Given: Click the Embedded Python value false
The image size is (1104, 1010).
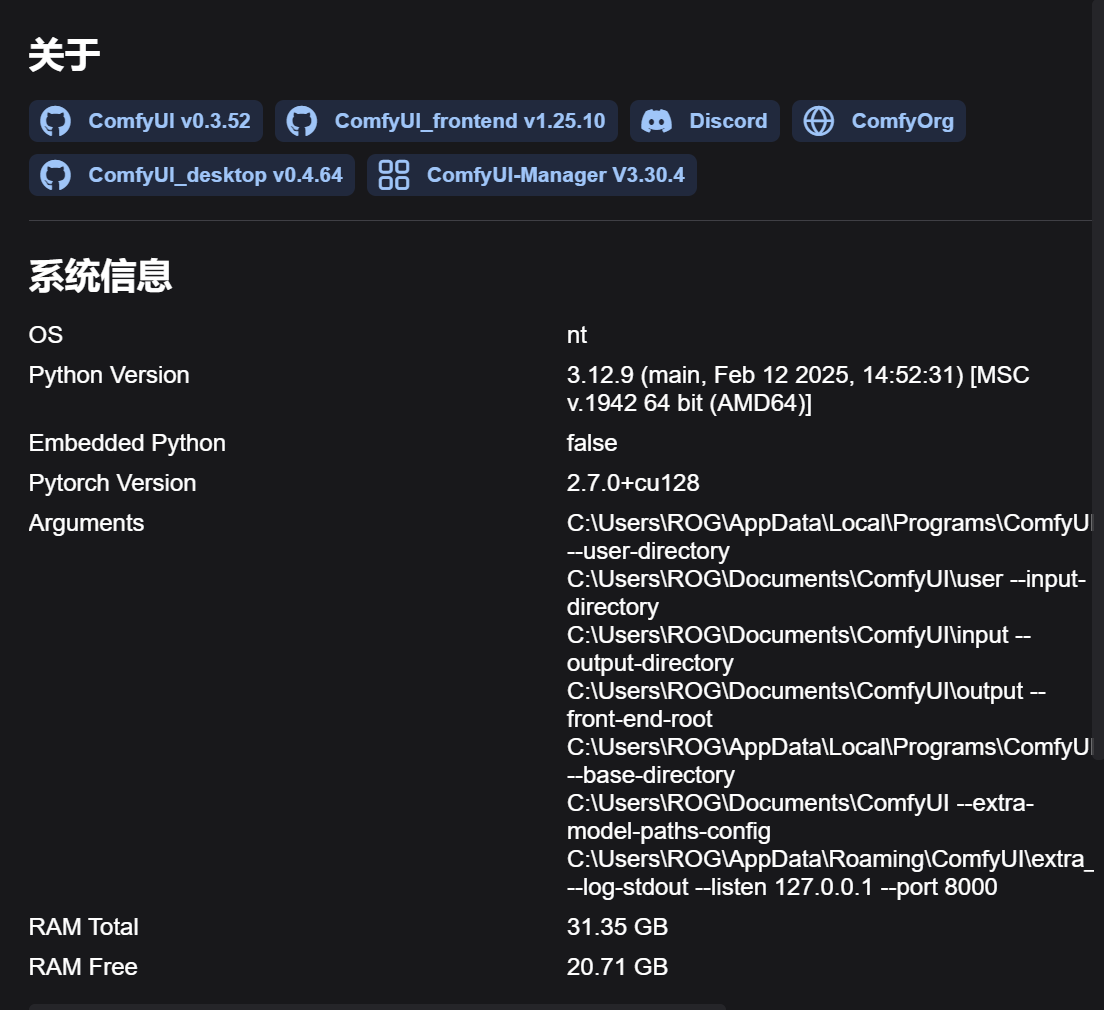Looking at the screenshot, I should tap(592, 443).
